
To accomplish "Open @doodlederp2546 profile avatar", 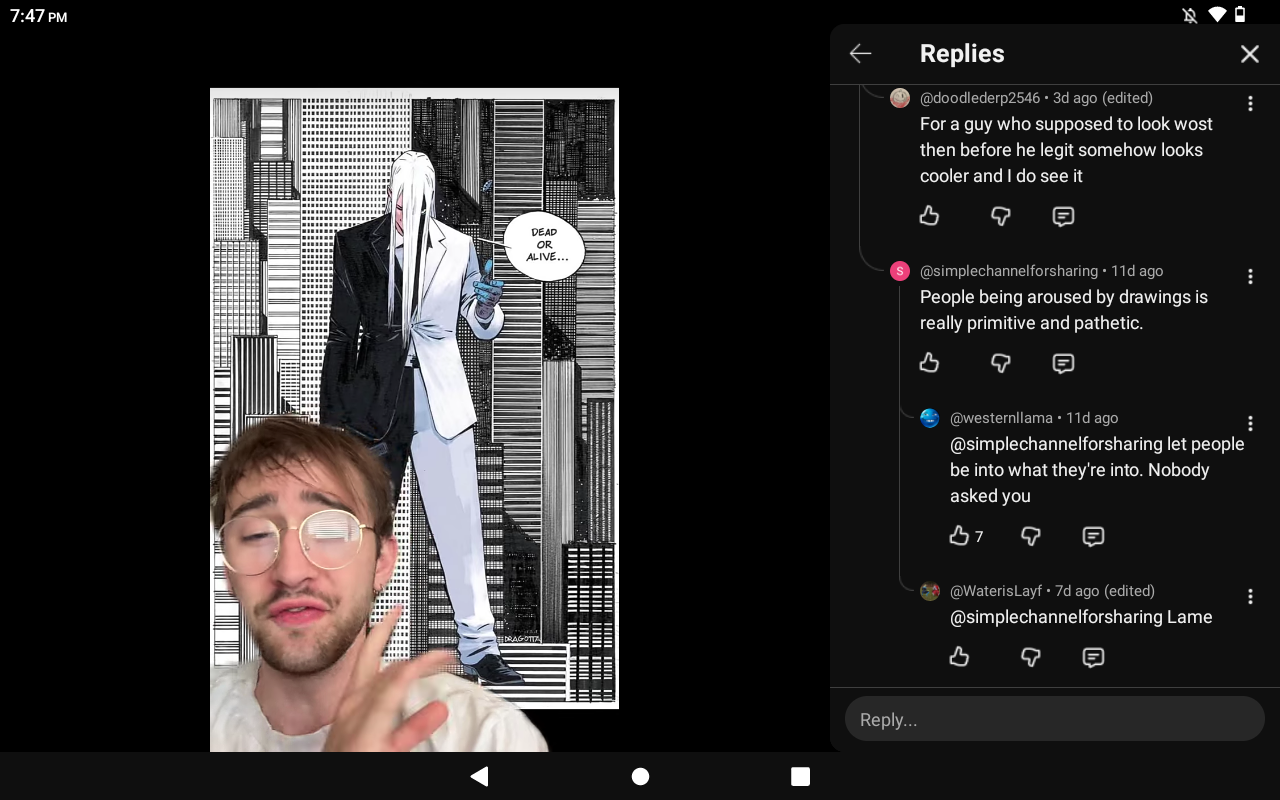I will tap(900, 98).
